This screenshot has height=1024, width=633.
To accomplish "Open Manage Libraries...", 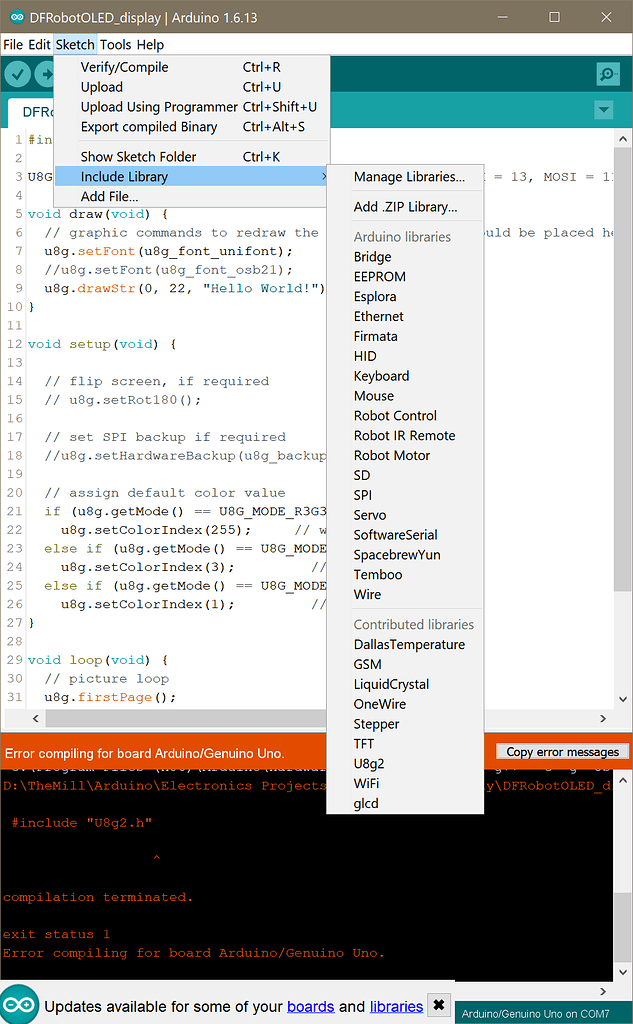I will tap(405, 177).
